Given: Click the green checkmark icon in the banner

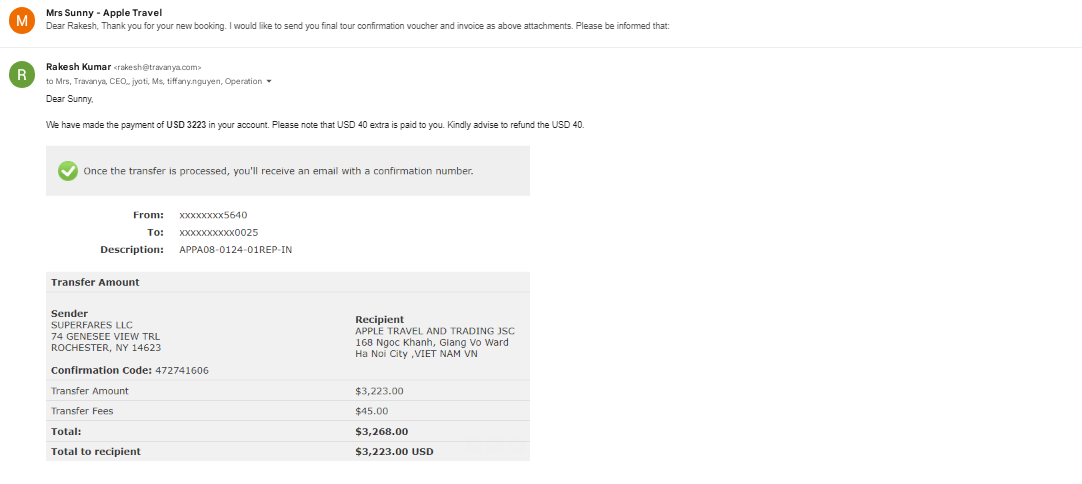Looking at the screenshot, I should (x=68, y=171).
